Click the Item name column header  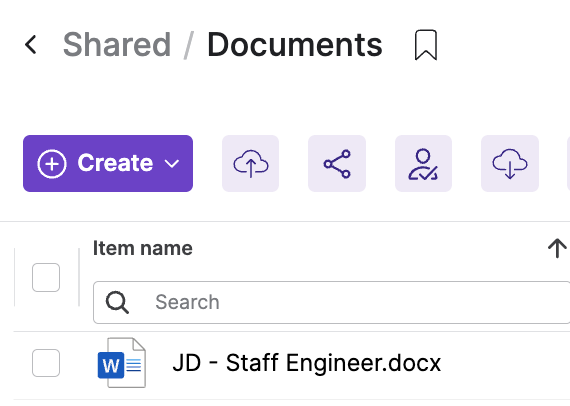(142, 248)
